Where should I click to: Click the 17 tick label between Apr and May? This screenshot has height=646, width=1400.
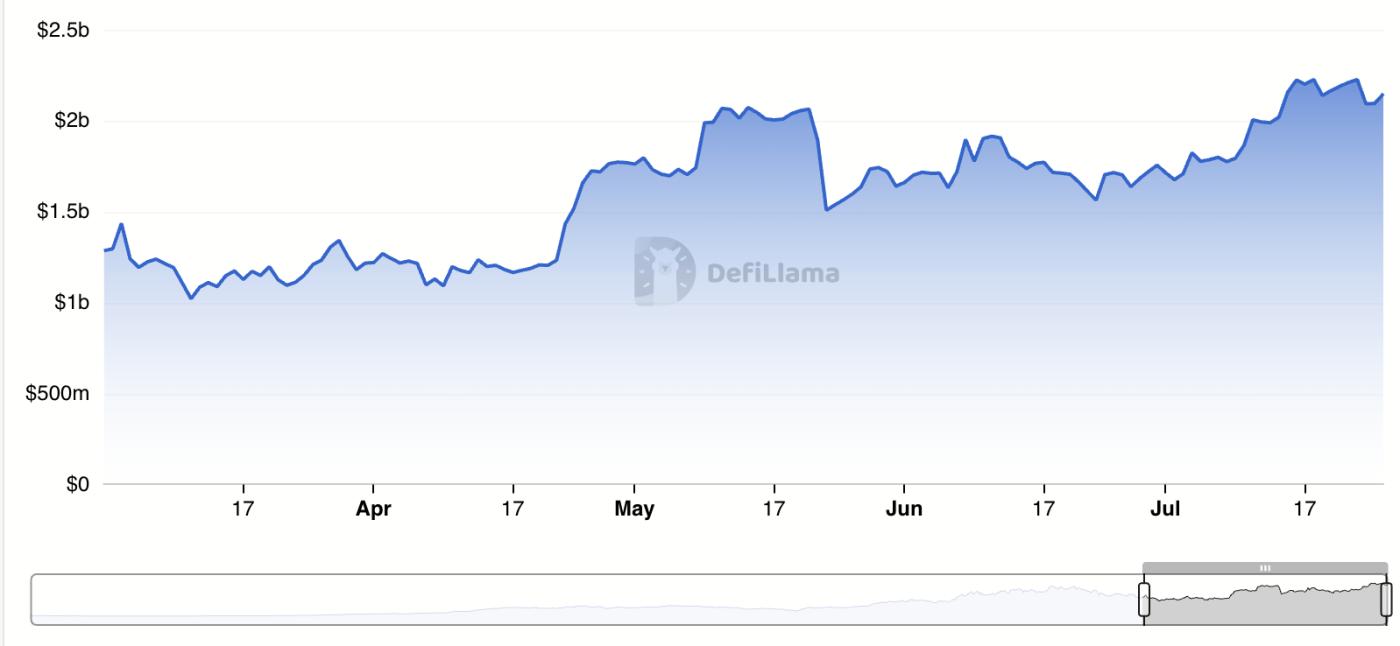[x=512, y=509]
